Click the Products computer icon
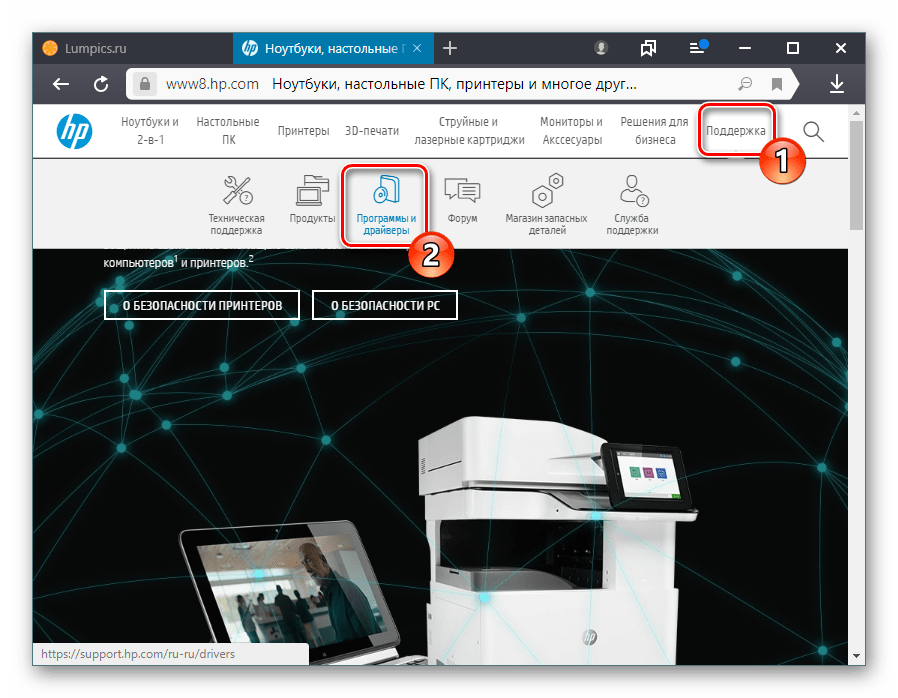 (312, 190)
